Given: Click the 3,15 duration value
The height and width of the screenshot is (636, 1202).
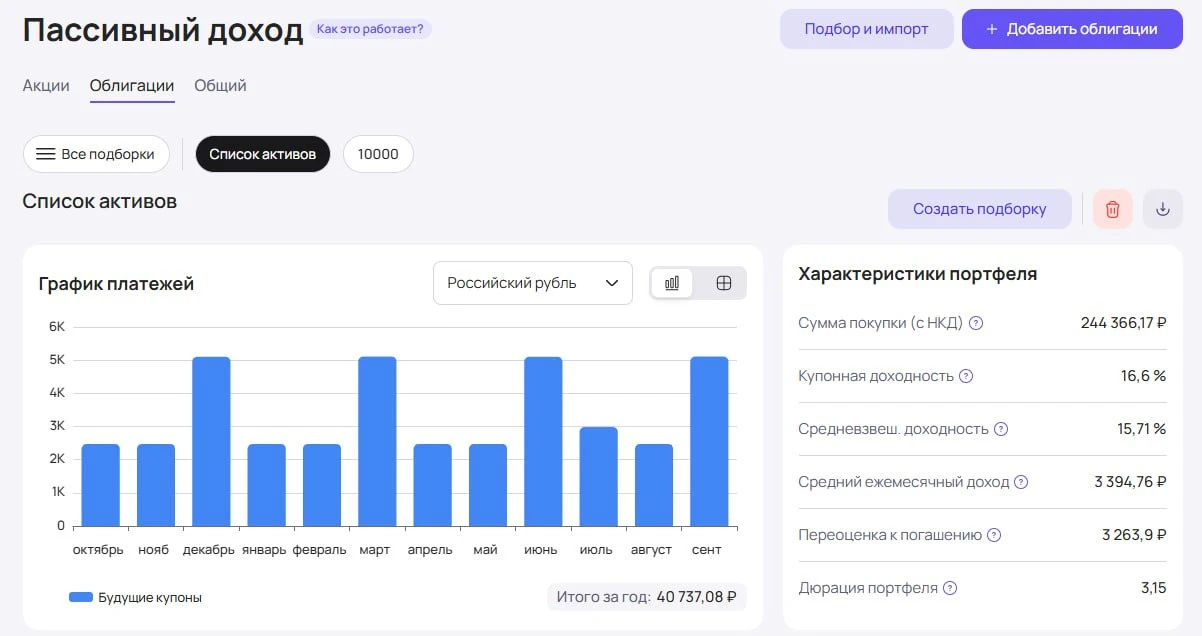Looking at the screenshot, I should [1153, 588].
